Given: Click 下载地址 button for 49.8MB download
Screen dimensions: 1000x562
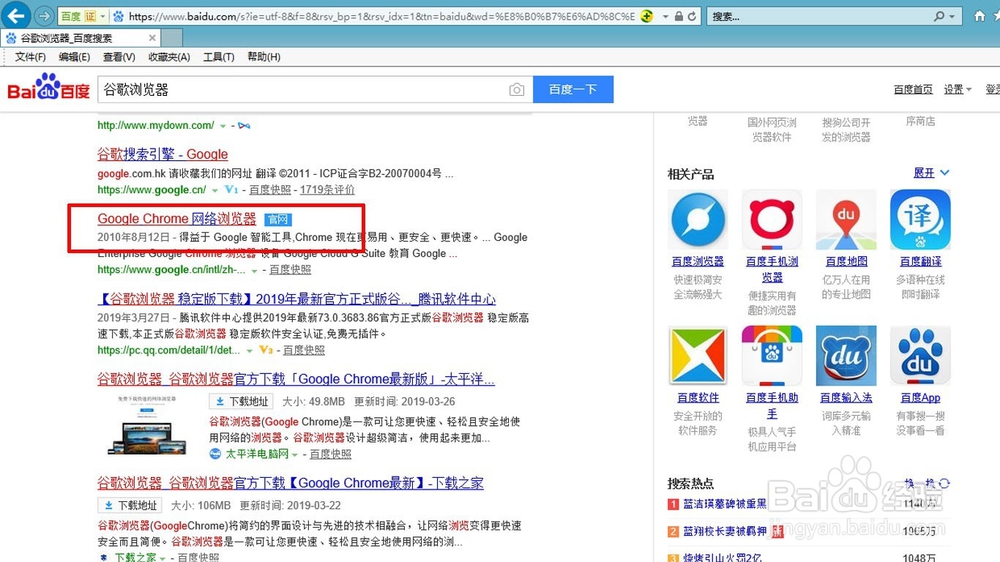Looking at the screenshot, I should (x=241, y=401).
